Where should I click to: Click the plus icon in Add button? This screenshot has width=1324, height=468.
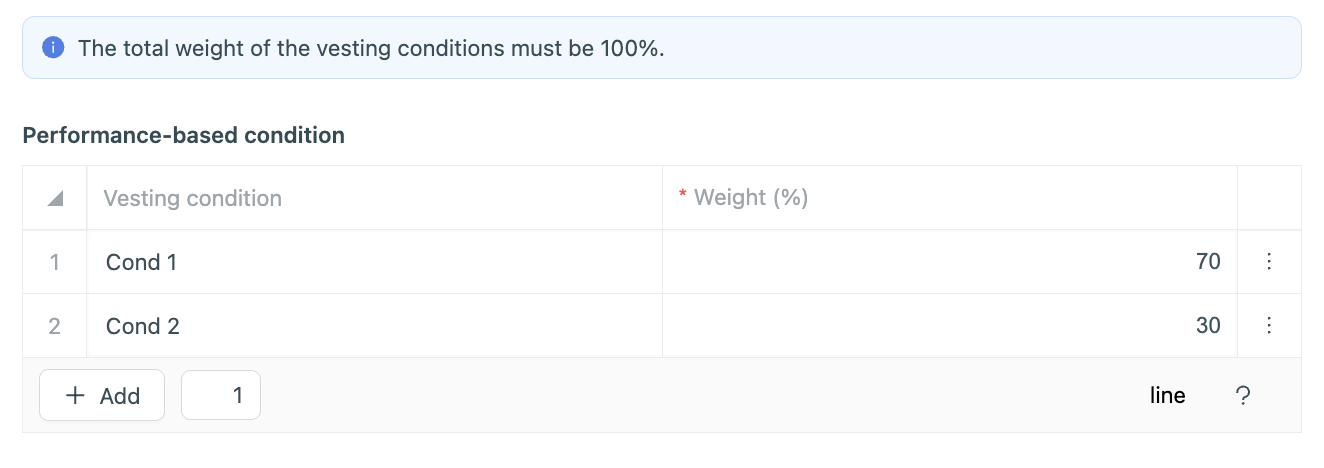[x=75, y=396]
